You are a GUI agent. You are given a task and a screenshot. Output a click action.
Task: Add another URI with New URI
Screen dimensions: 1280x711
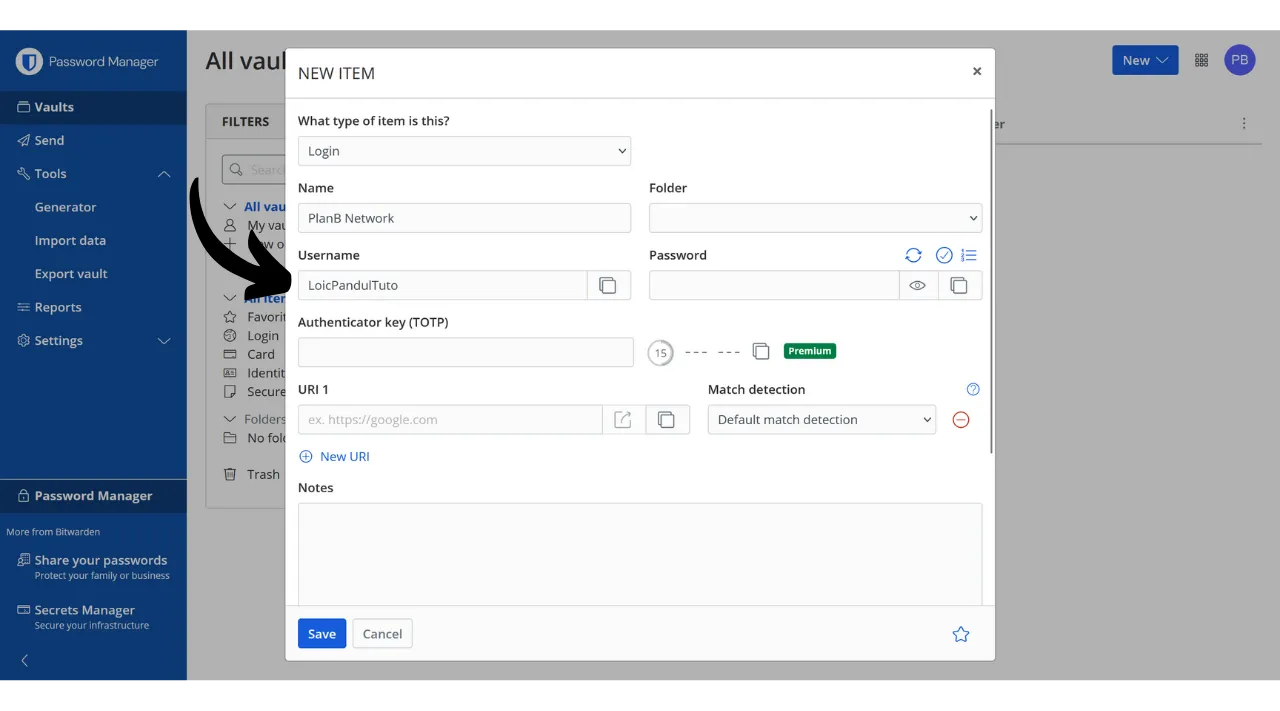[x=335, y=456]
